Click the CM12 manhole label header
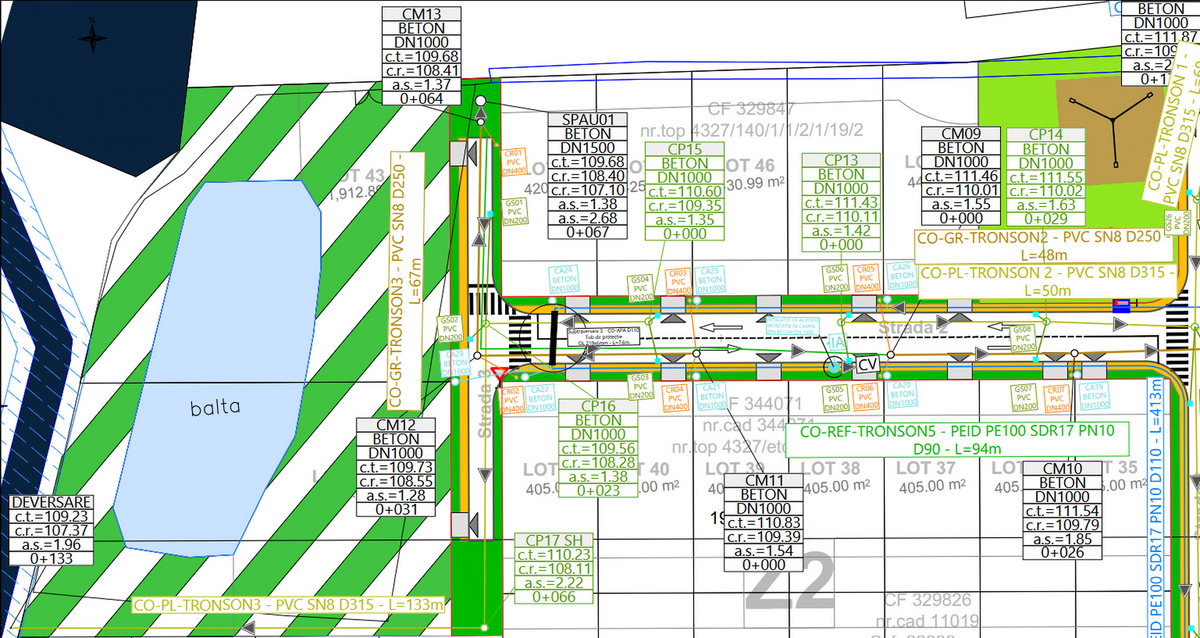Image resolution: width=1200 pixels, height=638 pixels. click(396, 425)
